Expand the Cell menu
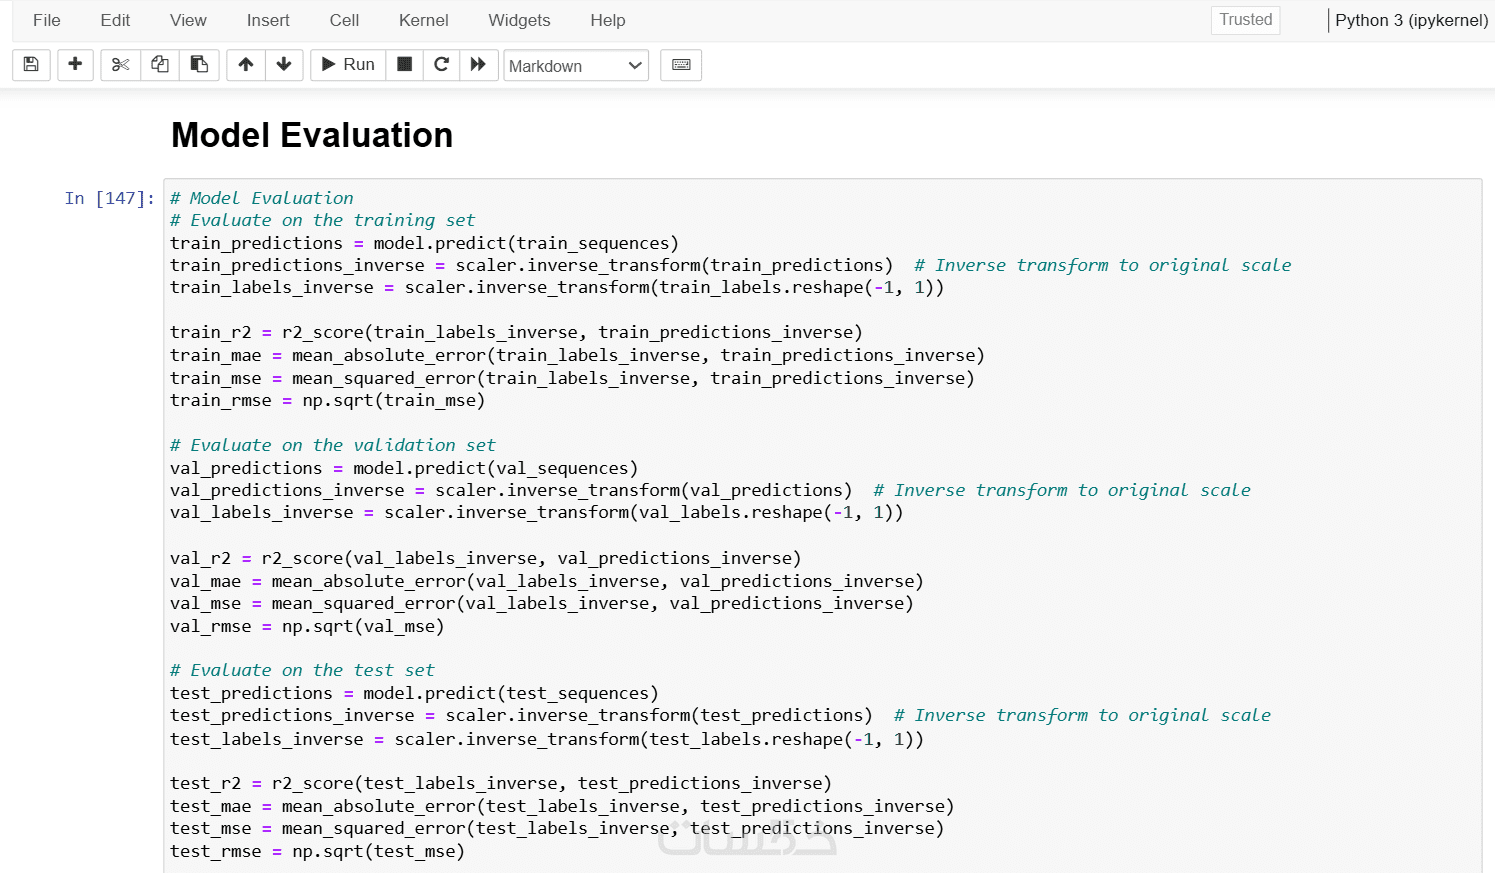The image size is (1495, 873). pyautogui.click(x=344, y=20)
